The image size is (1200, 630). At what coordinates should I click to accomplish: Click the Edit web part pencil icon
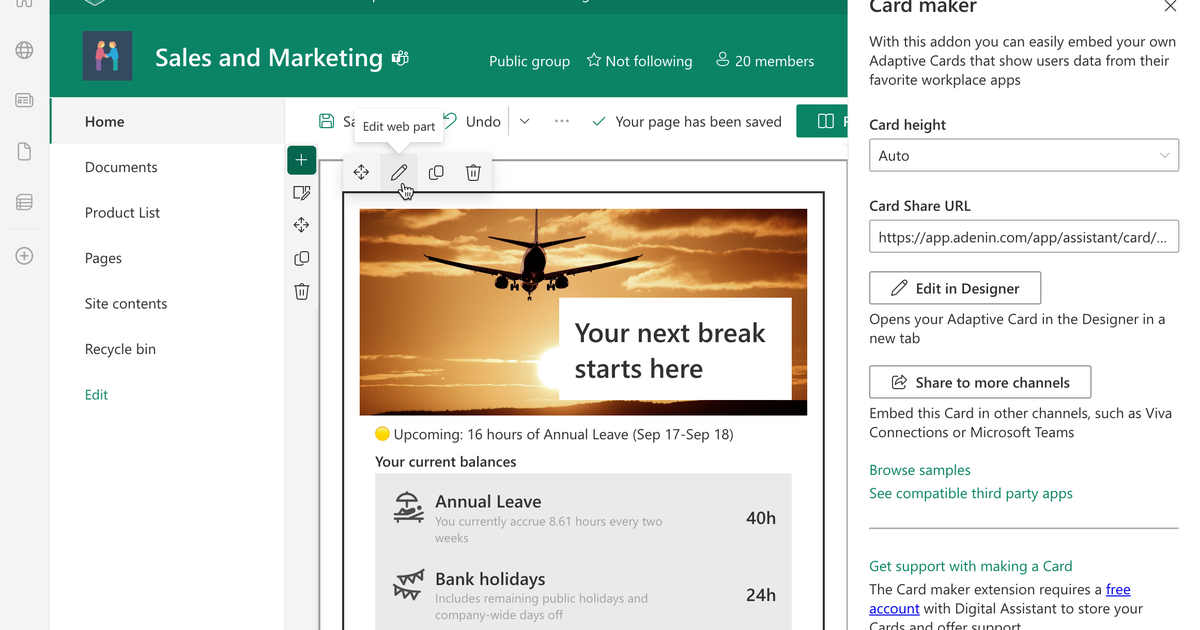pos(399,172)
